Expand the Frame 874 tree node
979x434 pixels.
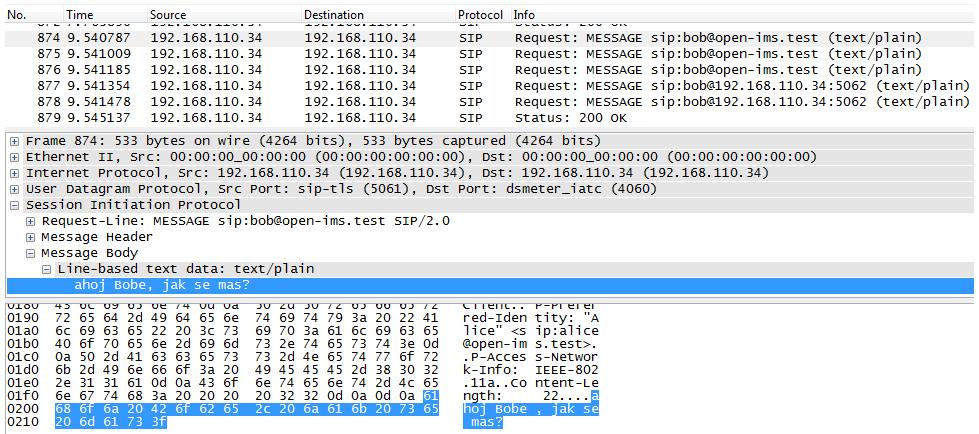coord(14,141)
